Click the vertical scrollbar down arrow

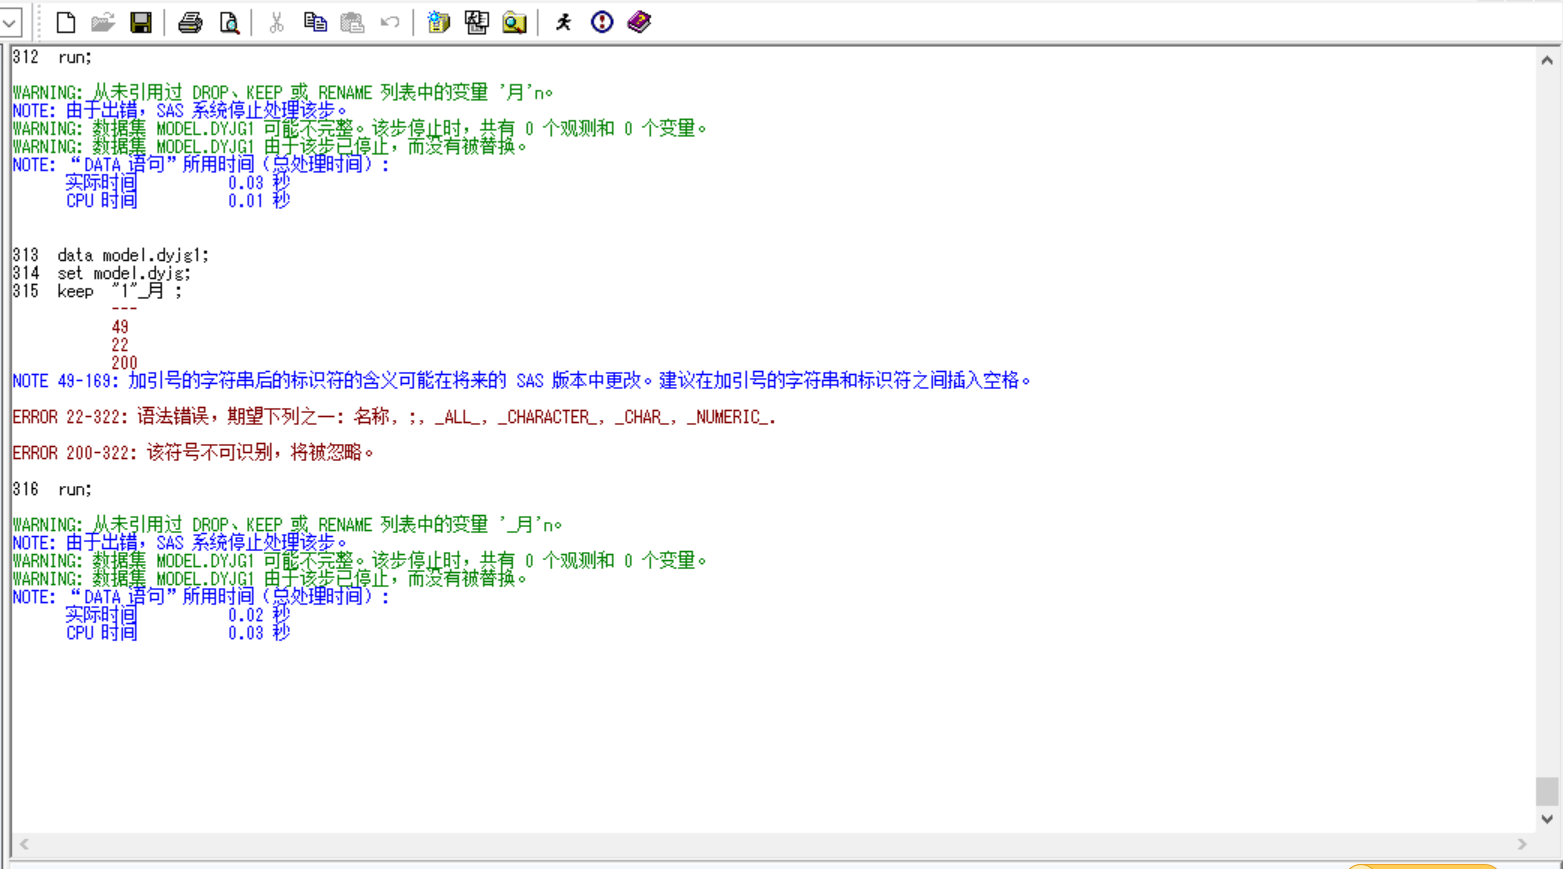(x=1547, y=819)
